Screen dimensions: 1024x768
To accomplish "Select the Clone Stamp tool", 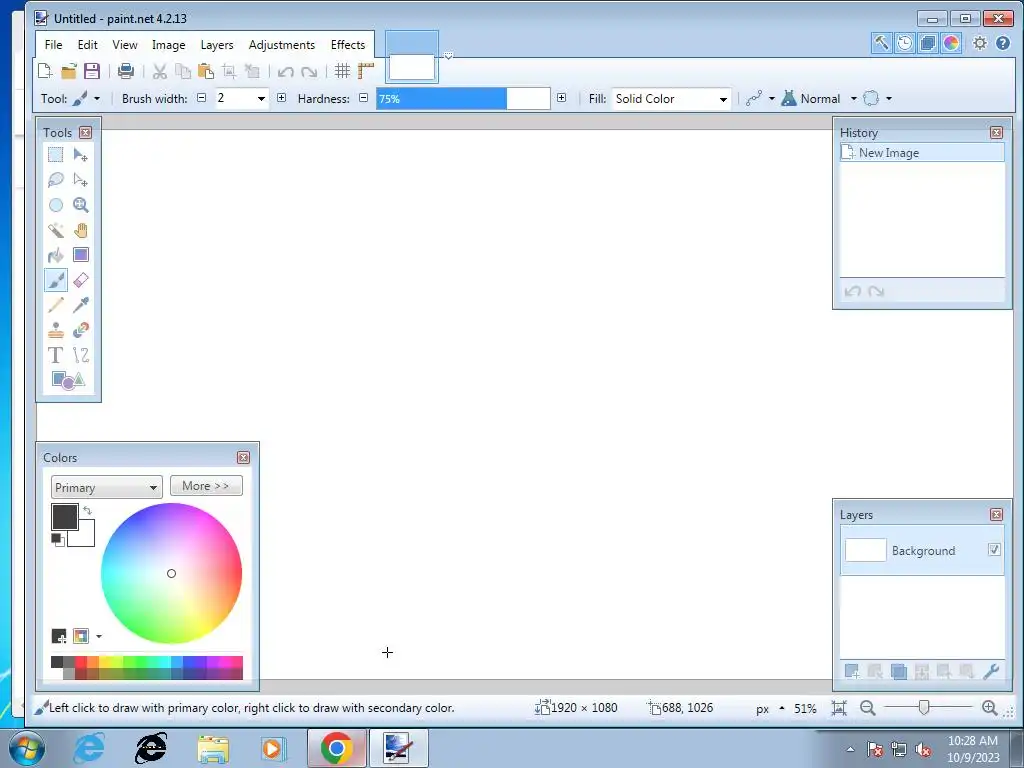I will point(56,330).
